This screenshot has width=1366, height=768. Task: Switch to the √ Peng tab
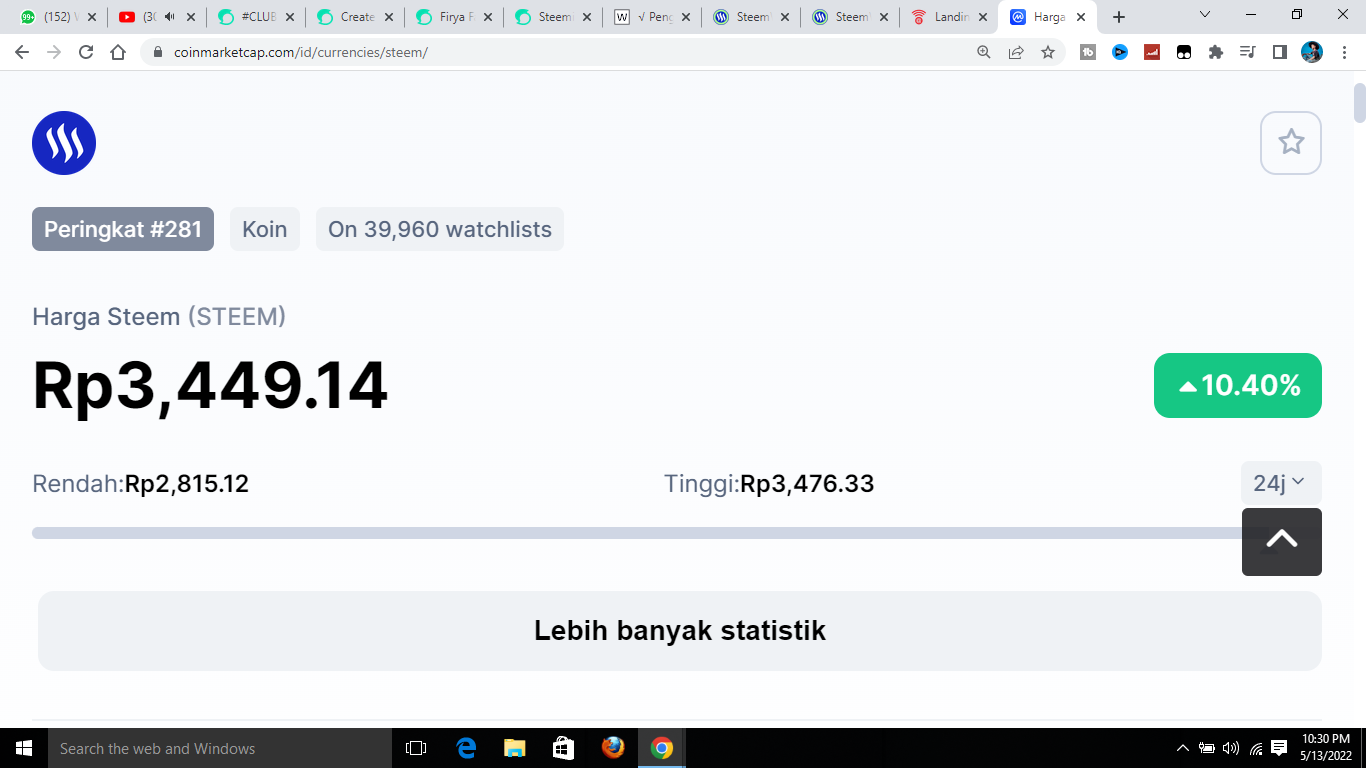(x=651, y=17)
